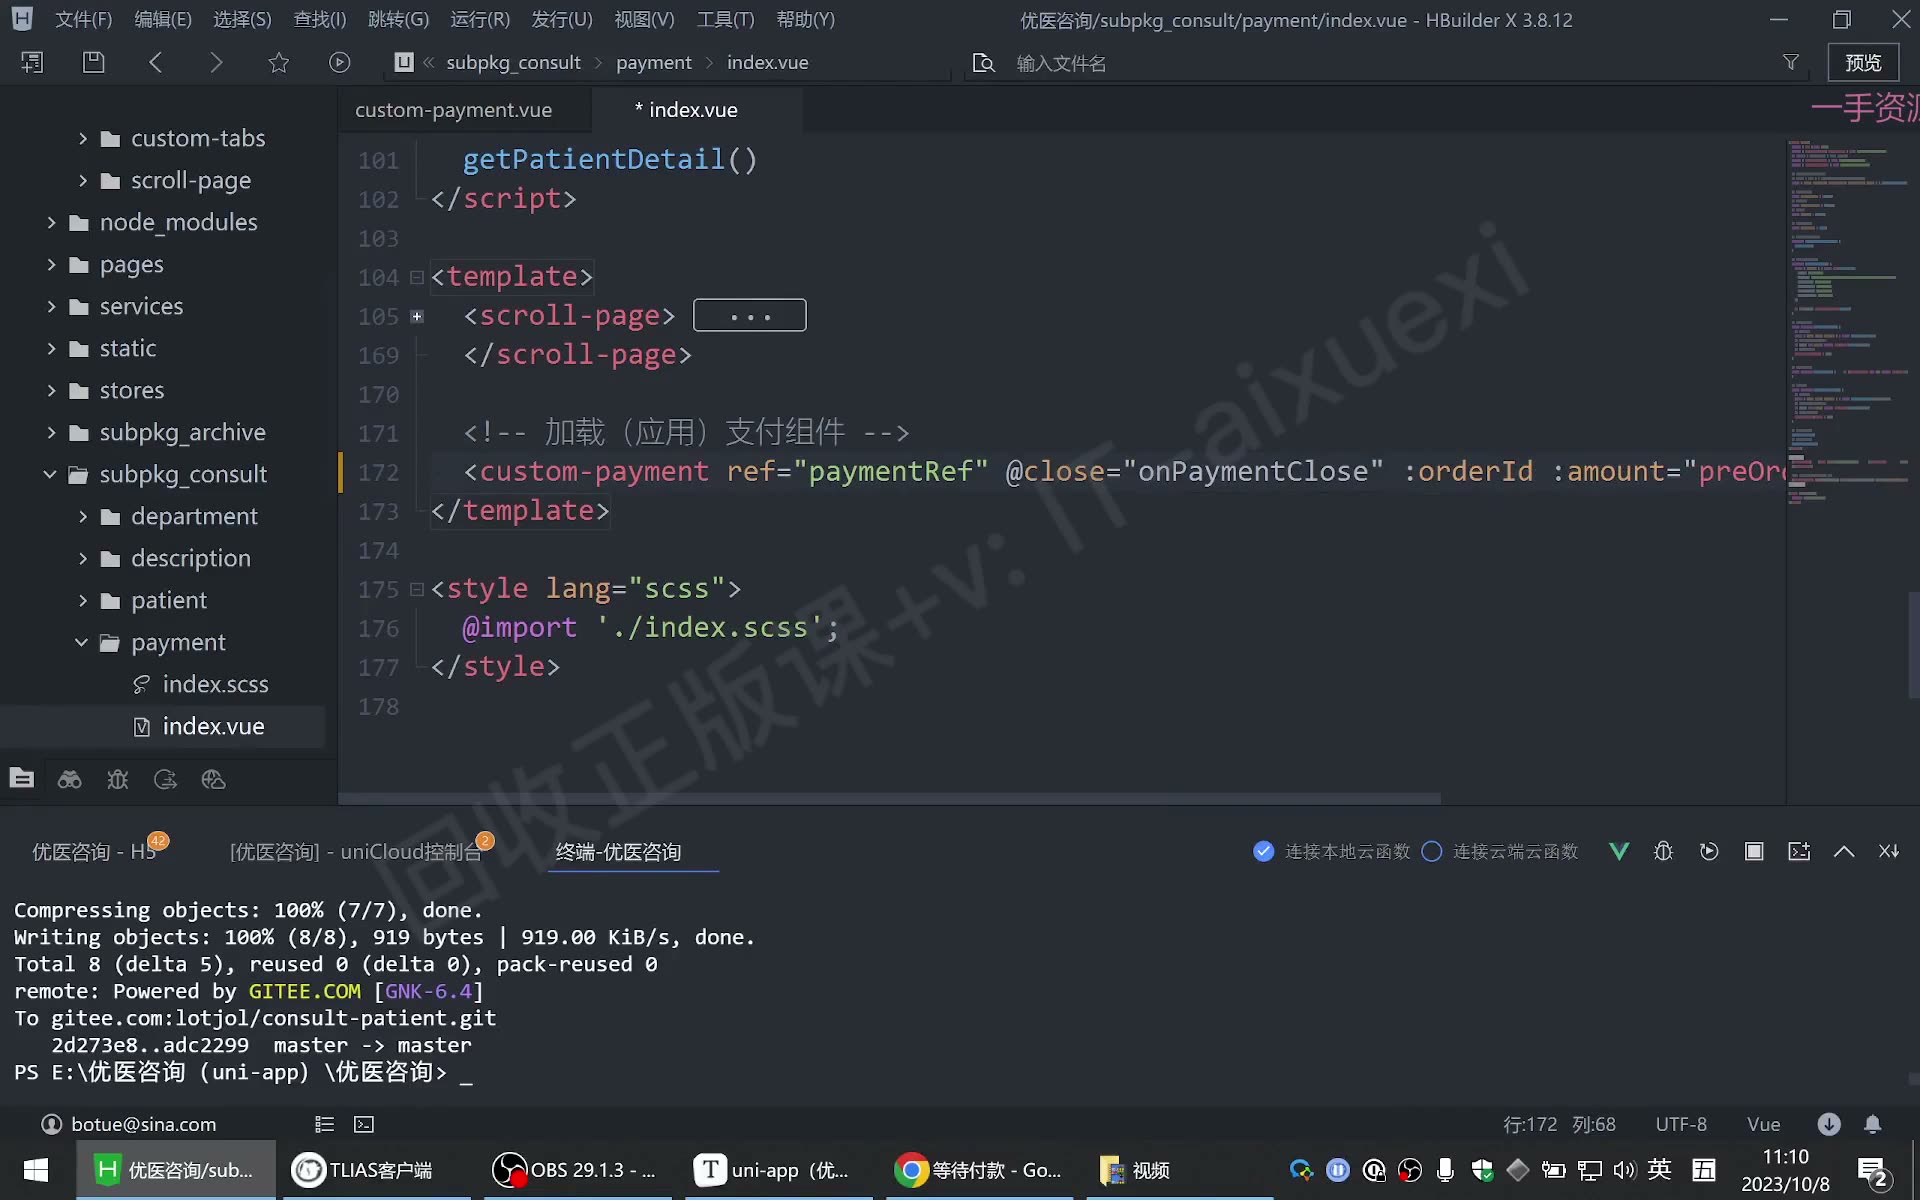Screen dimensions: 1920x1200
Task: Click the stop square icon in terminal panel
Action: pyautogui.click(x=1754, y=851)
